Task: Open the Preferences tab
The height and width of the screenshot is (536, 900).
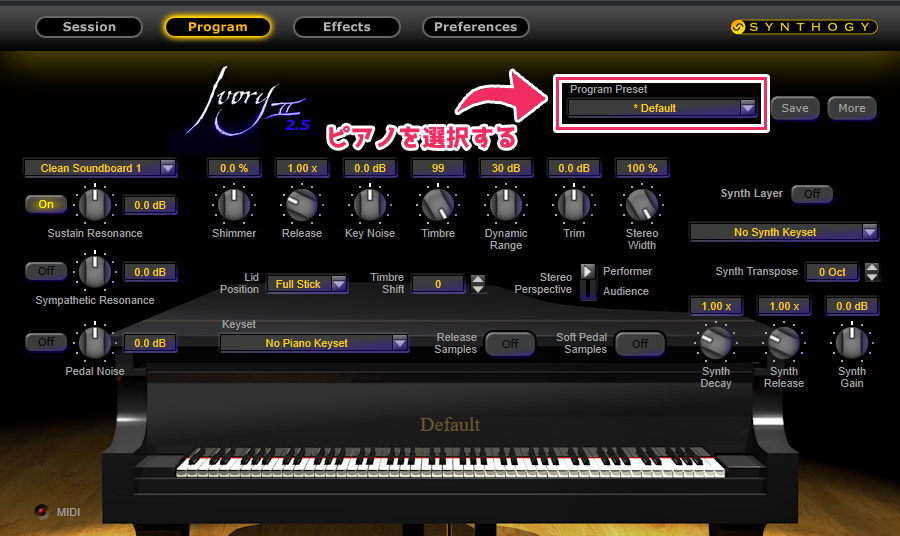Action: (475, 27)
